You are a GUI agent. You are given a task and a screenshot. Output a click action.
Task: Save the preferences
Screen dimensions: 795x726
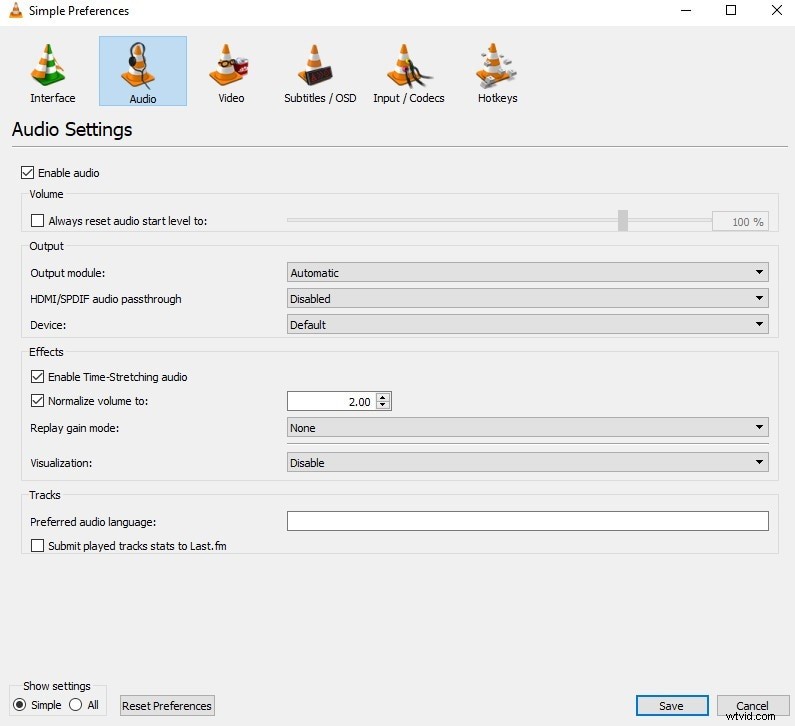672,706
